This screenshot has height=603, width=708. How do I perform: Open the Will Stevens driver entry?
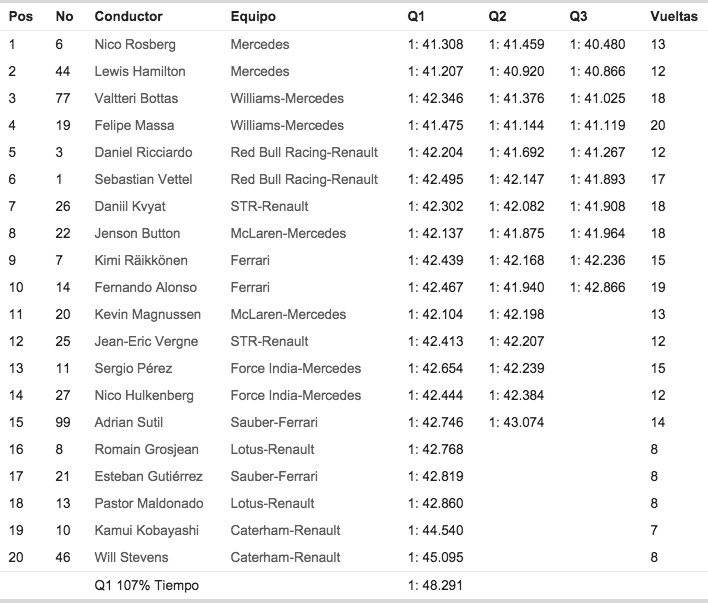(x=131, y=557)
